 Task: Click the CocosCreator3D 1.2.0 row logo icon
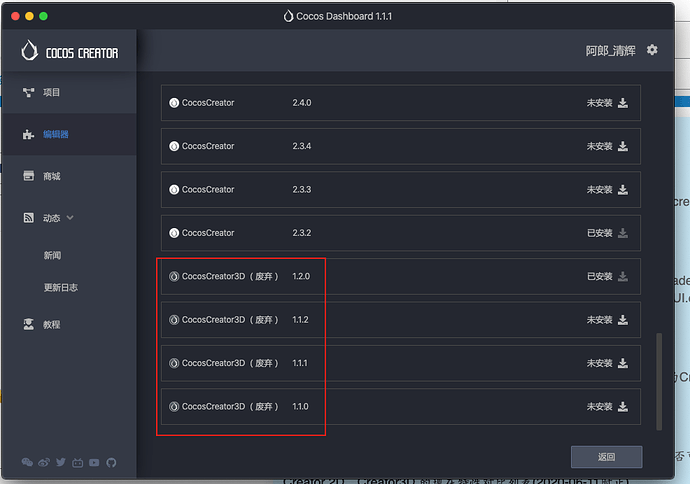coord(174,276)
